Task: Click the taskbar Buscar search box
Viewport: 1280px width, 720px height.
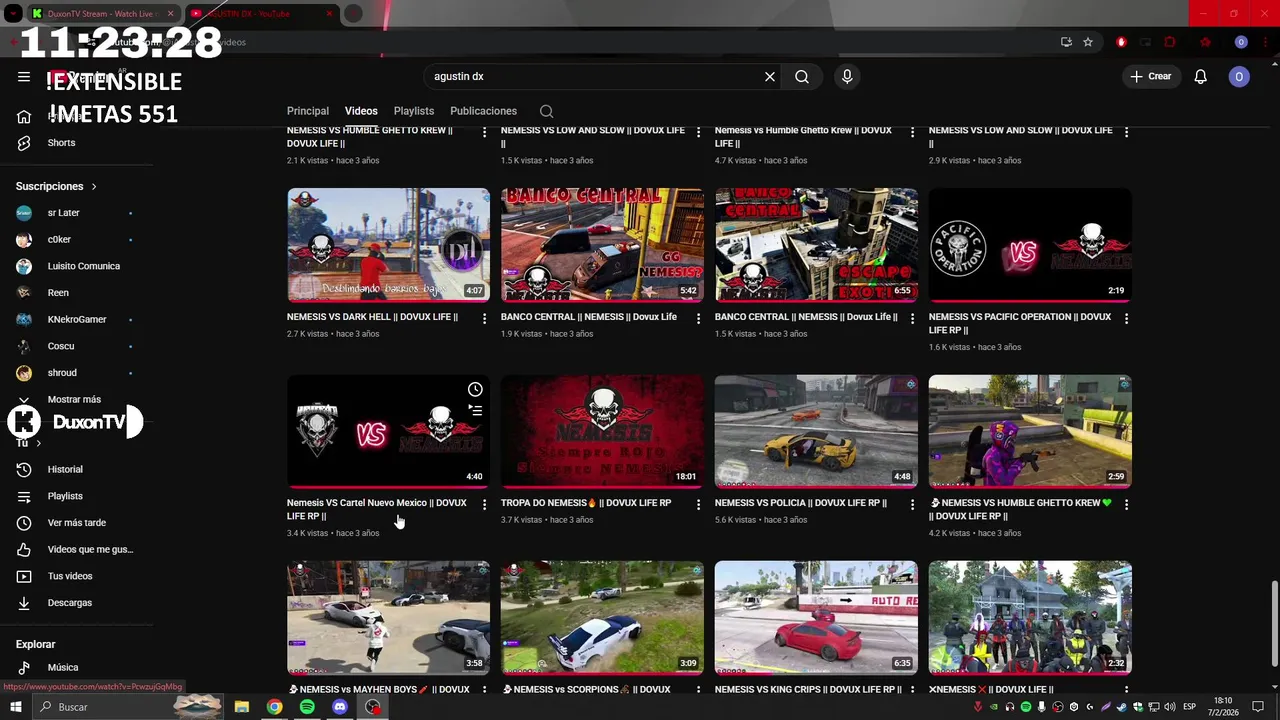Action: 128,707
